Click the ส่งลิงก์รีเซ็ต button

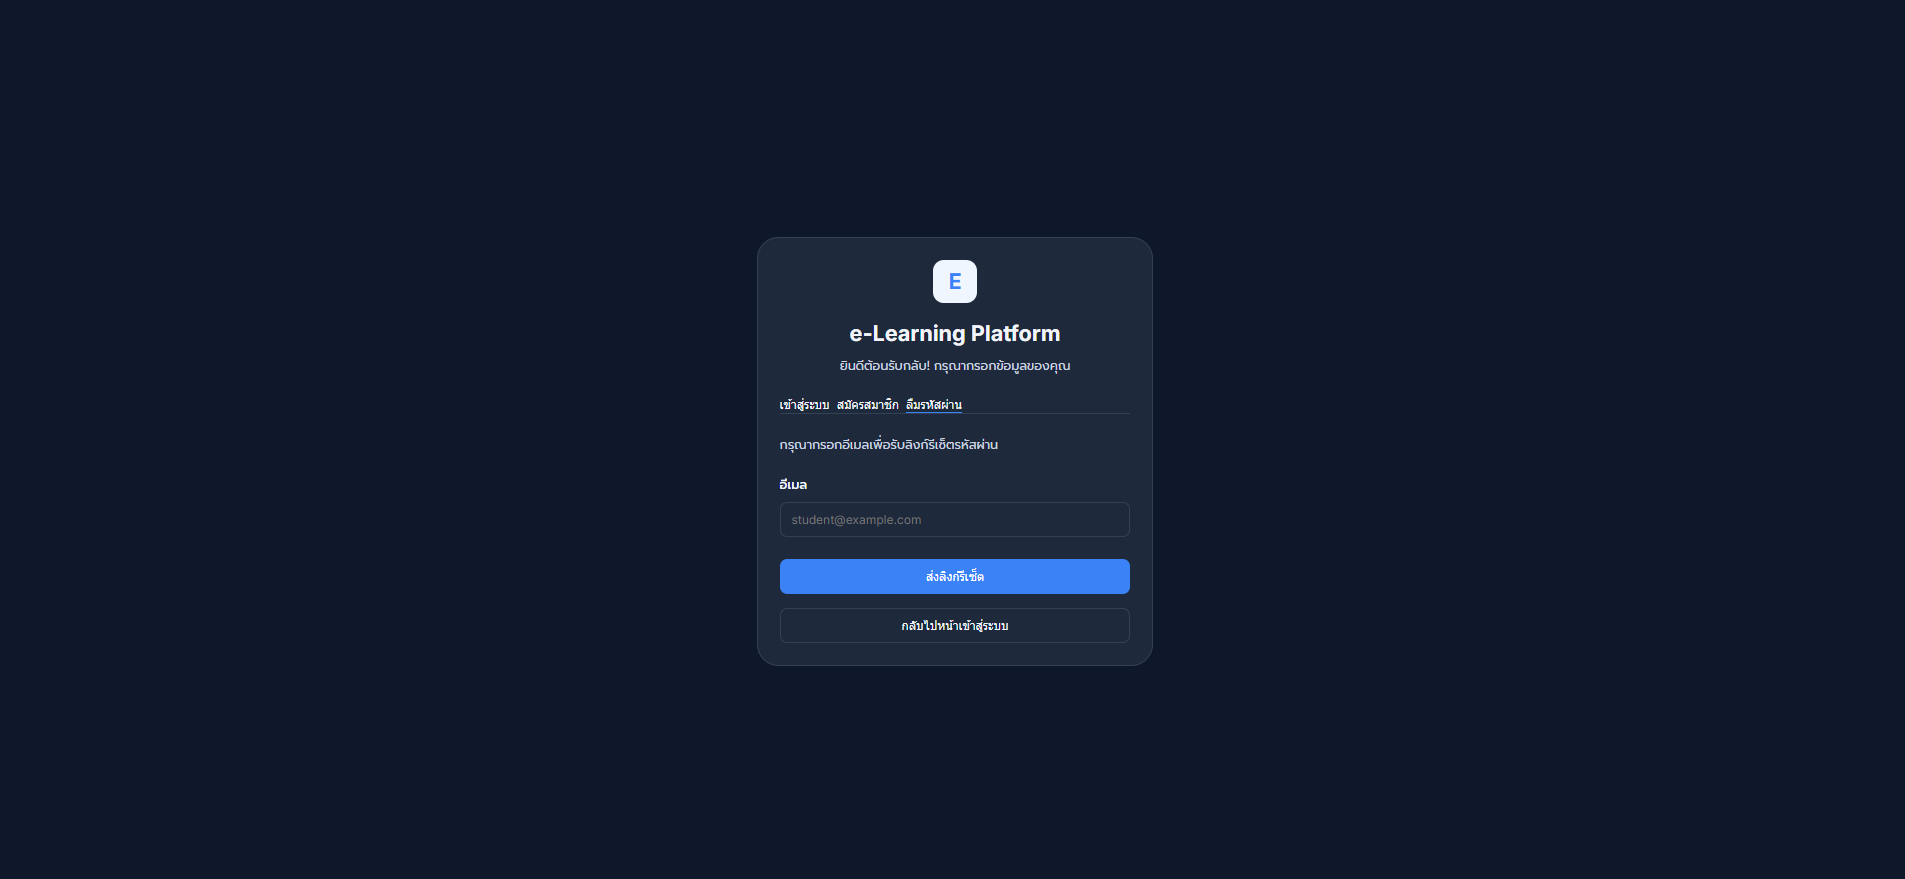coord(954,577)
